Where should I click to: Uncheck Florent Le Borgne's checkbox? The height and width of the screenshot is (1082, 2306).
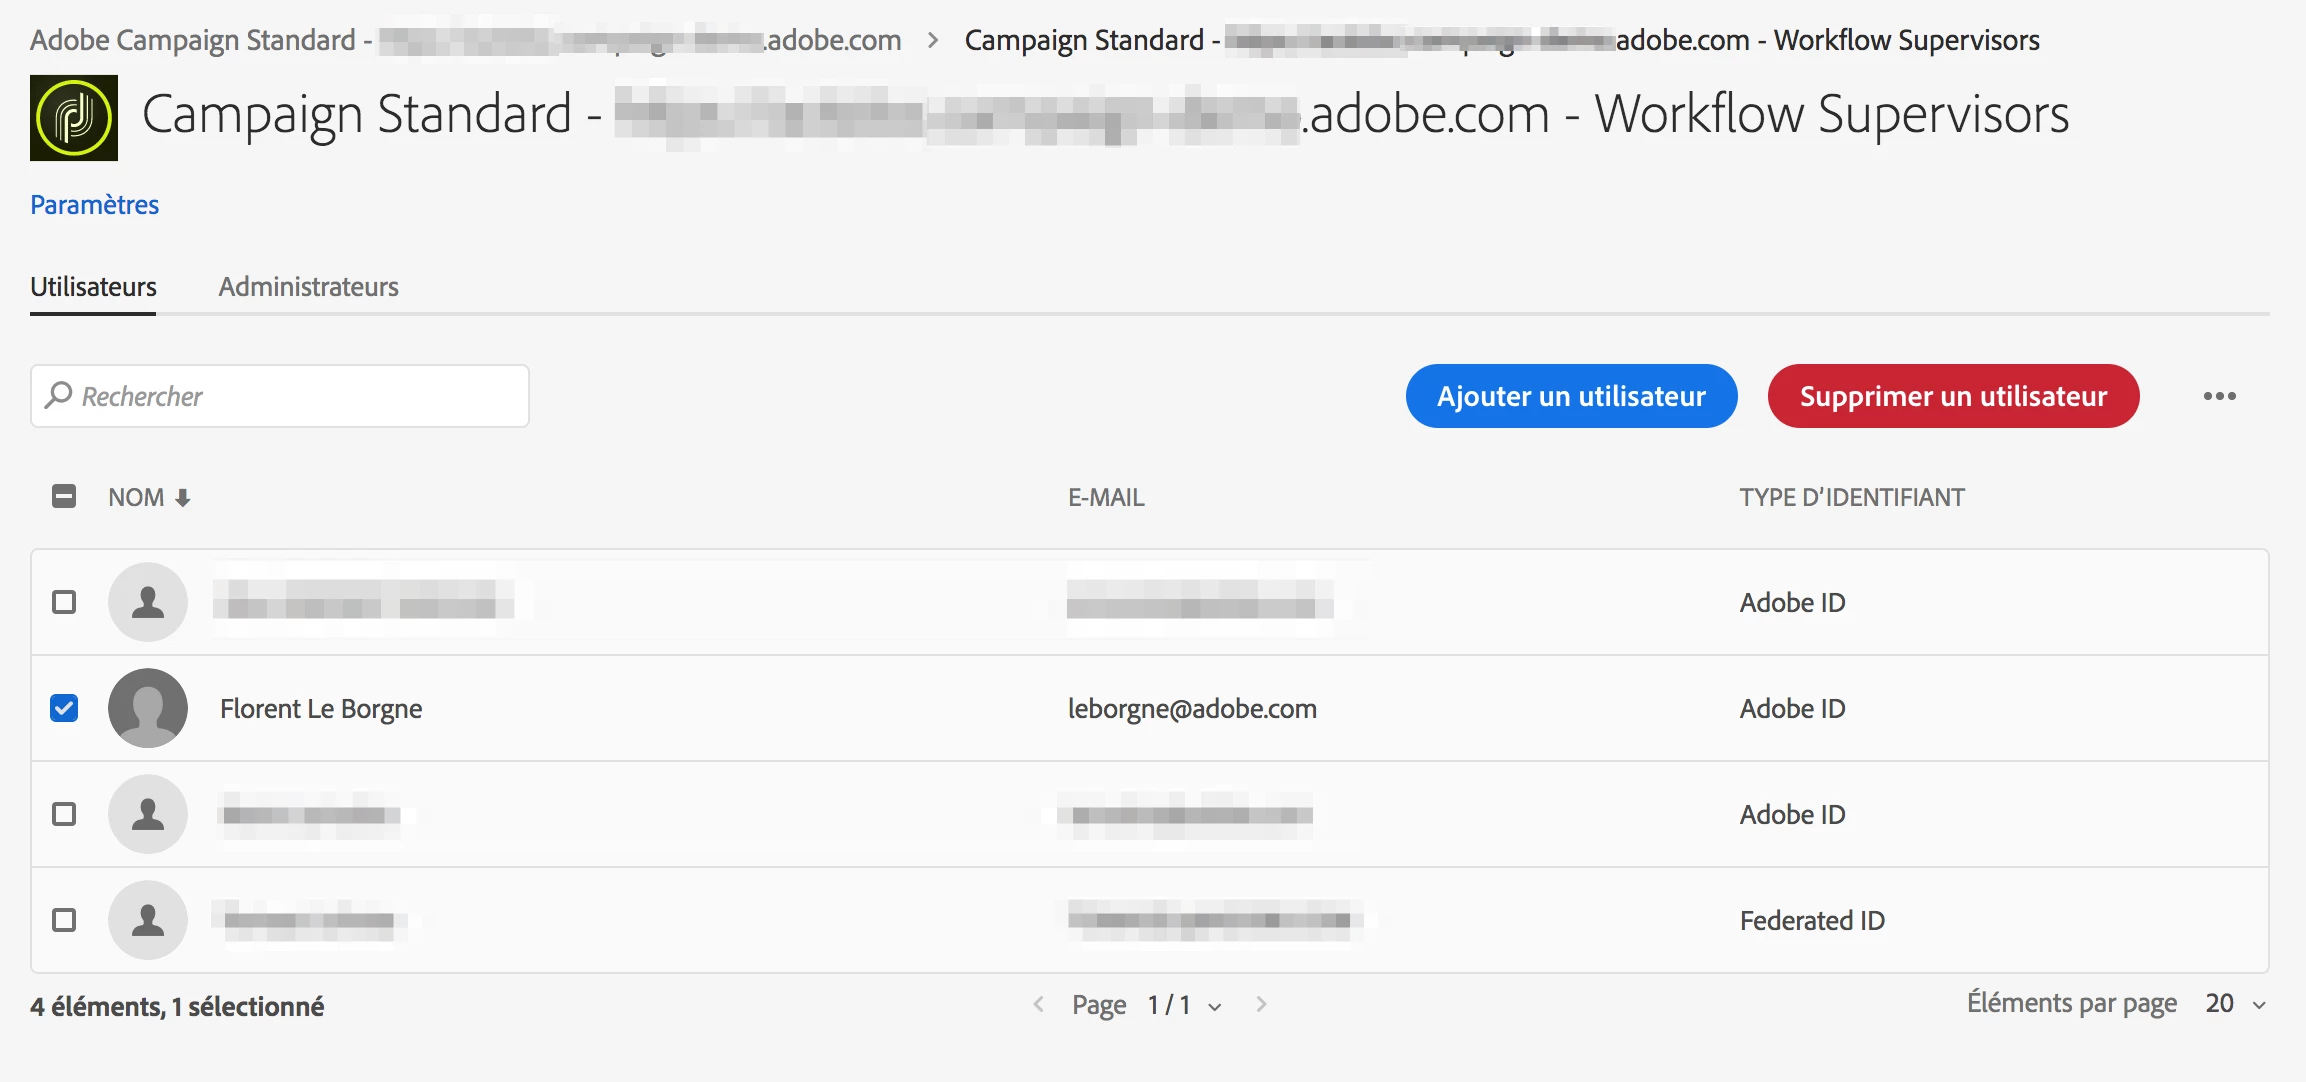pyautogui.click(x=64, y=708)
